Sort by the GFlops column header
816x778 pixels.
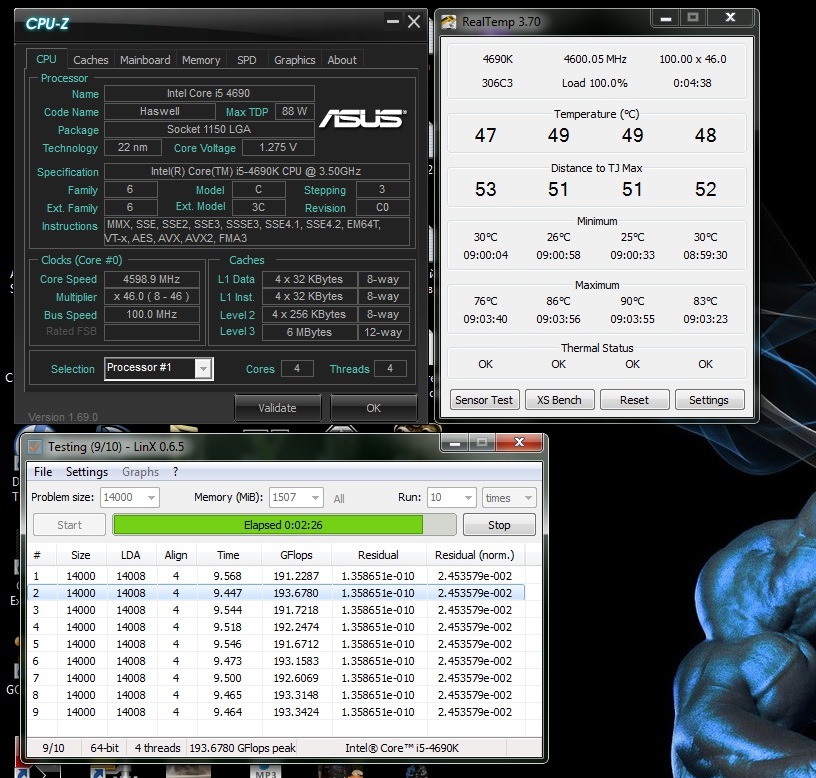[x=296, y=555]
